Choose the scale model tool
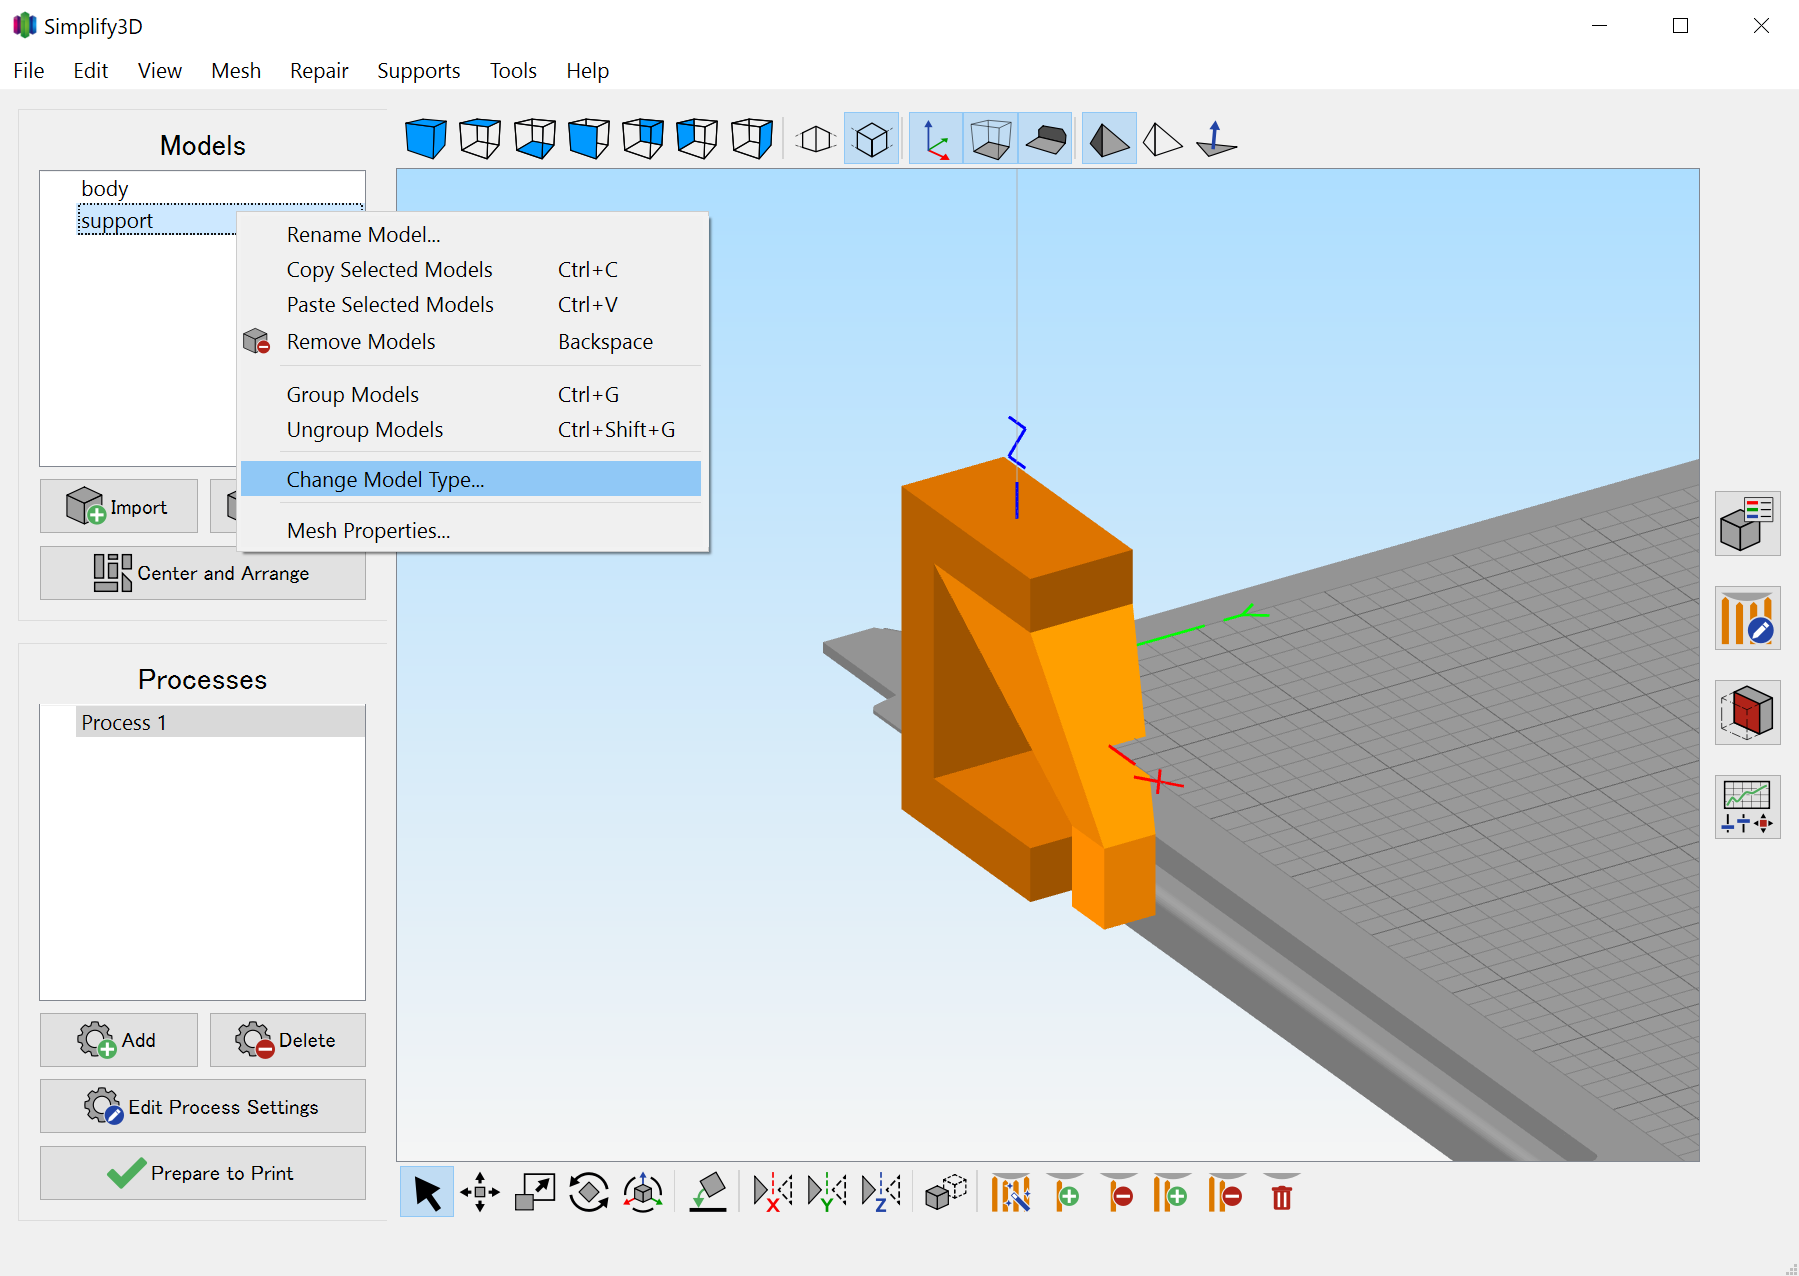Viewport: 1799px width, 1276px height. coord(535,1192)
